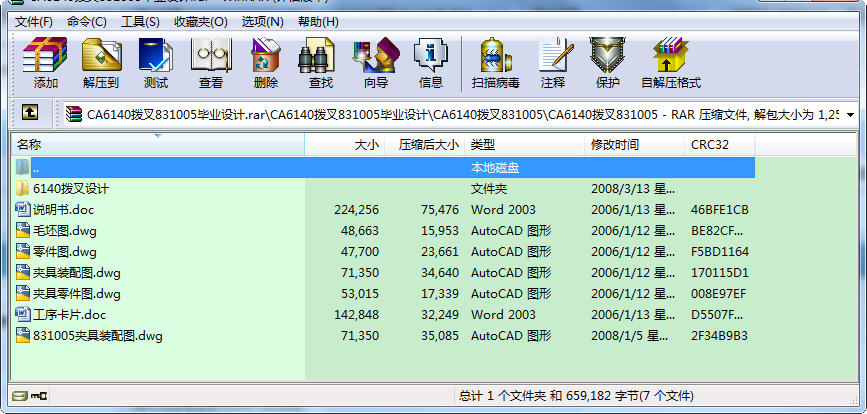
Task: Click the Word icon of 工序卡片.doc
Action: [x=23, y=315]
